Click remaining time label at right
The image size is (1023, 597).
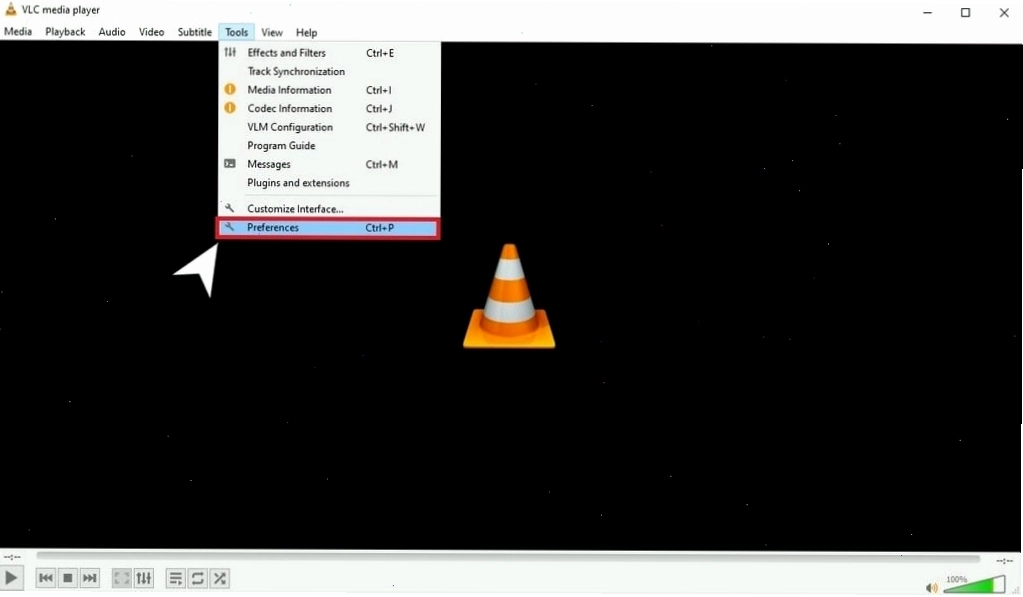(1004, 560)
